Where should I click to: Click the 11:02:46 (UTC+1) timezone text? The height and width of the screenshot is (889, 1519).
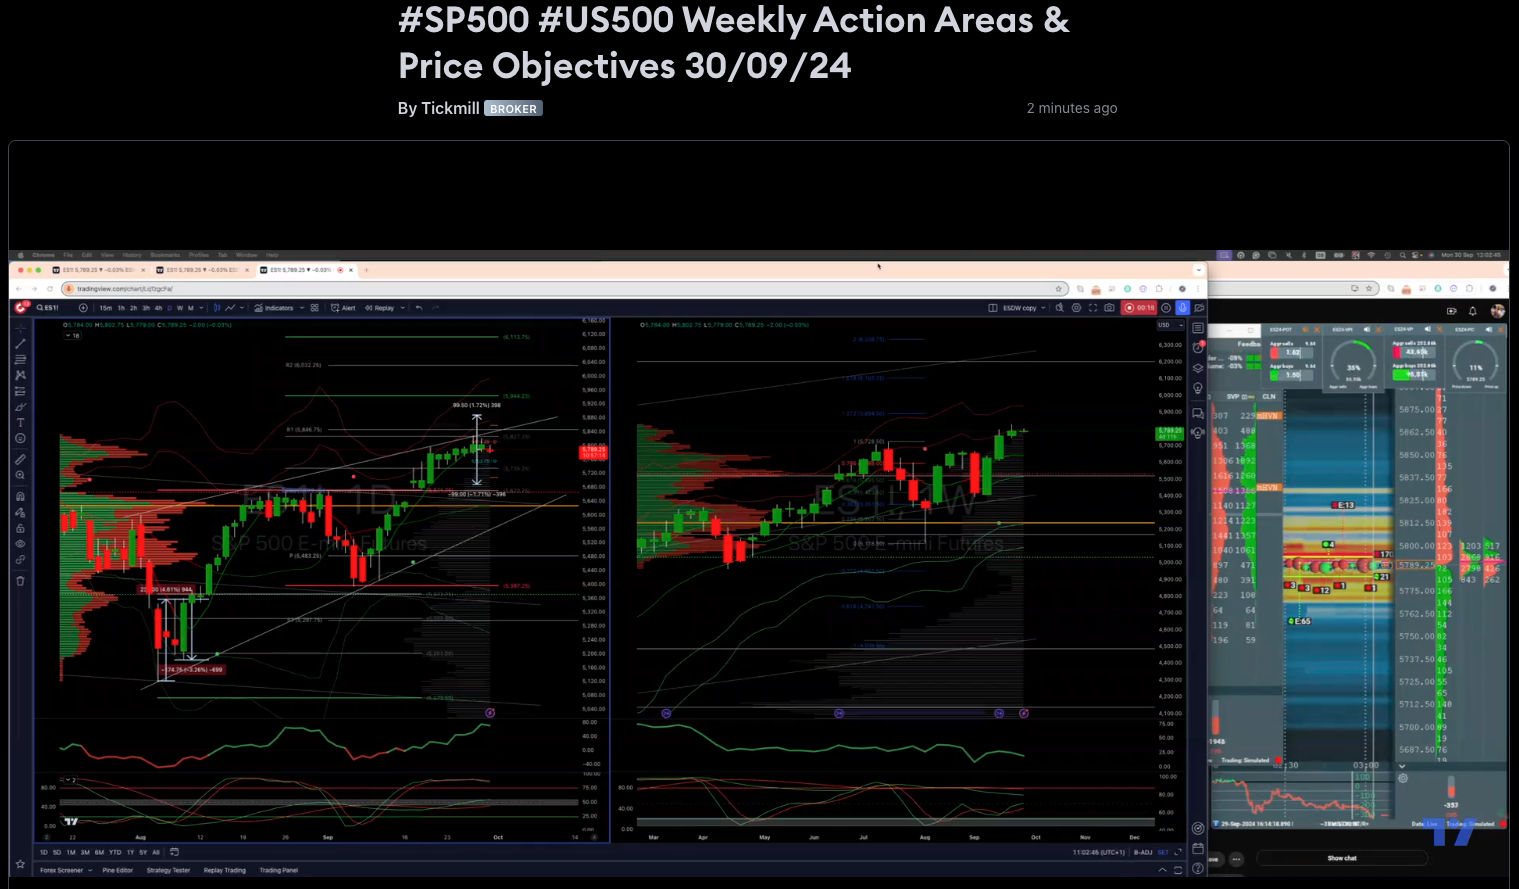(x=1099, y=852)
